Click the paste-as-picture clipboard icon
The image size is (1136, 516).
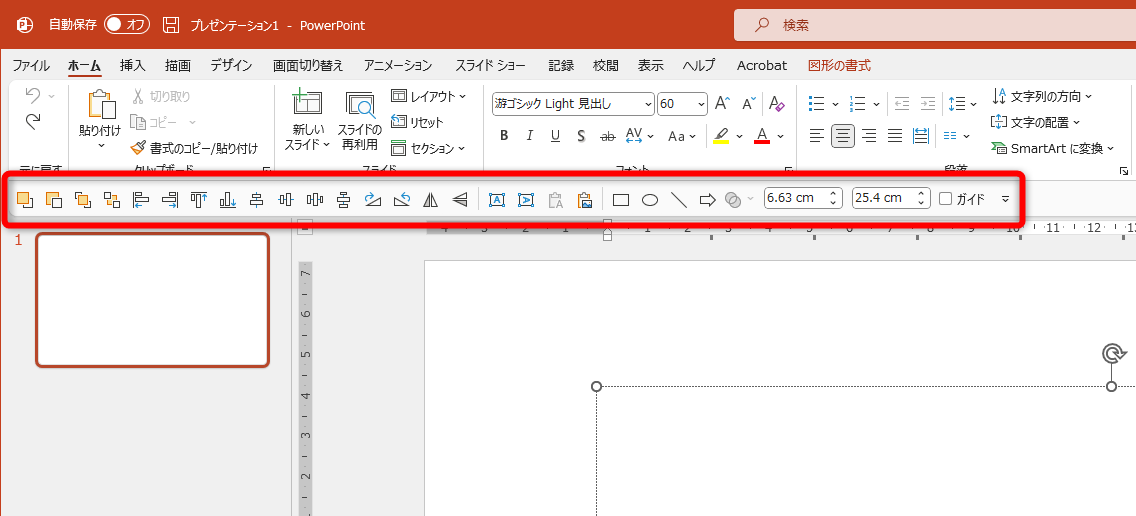coord(585,199)
